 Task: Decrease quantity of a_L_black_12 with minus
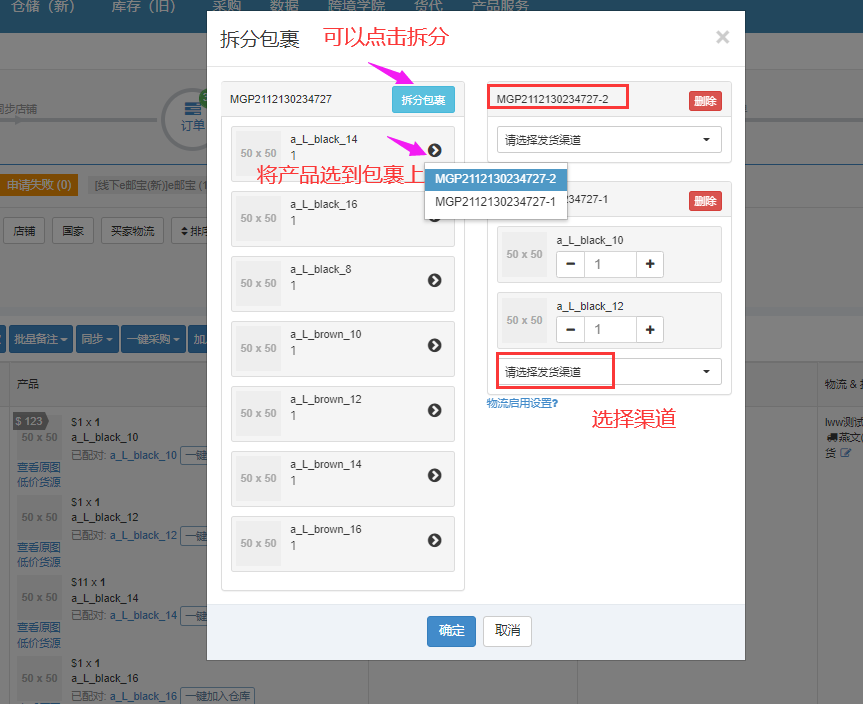[x=571, y=329]
